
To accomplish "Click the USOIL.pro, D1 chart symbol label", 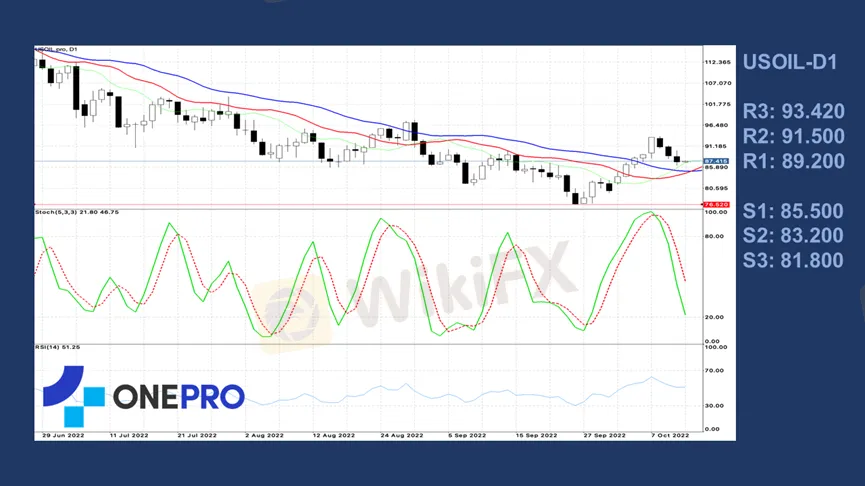I will (x=56, y=50).
